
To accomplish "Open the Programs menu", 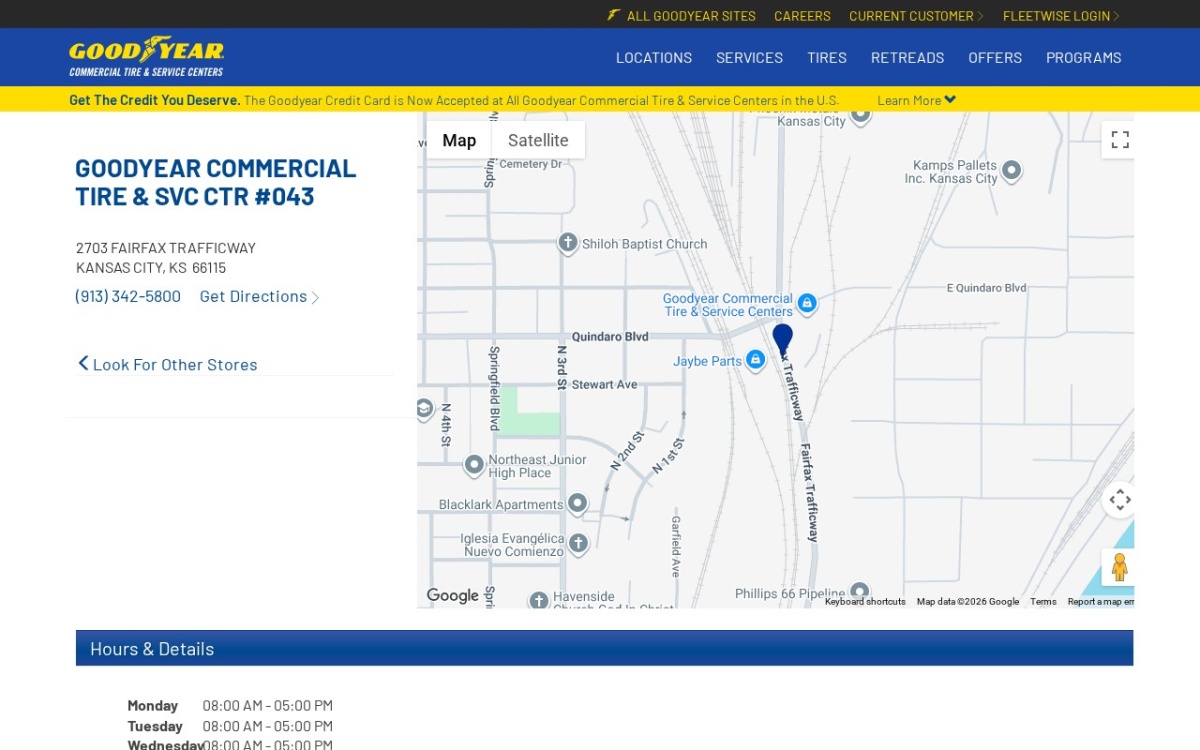I will tap(1083, 57).
